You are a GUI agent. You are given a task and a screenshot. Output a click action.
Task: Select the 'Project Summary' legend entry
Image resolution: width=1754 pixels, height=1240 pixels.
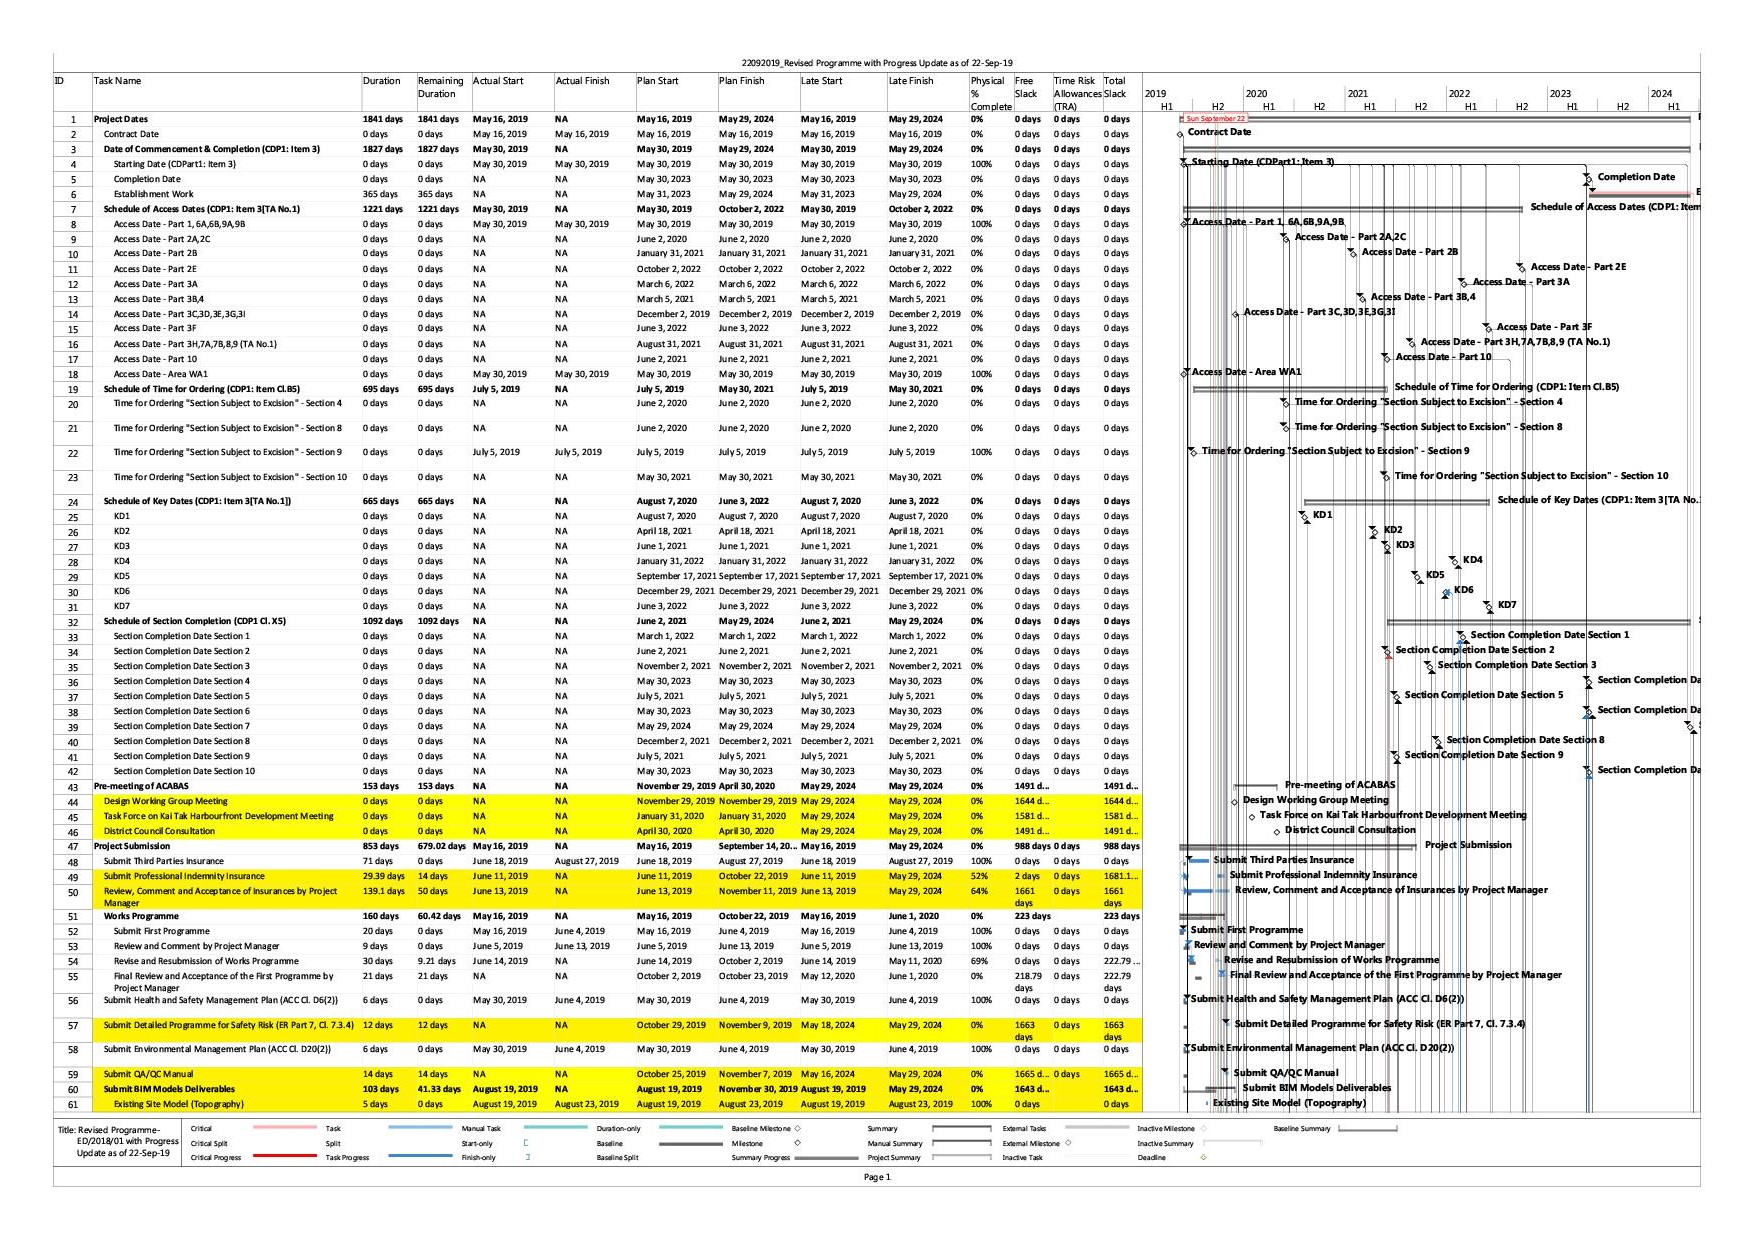pos(894,1158)
